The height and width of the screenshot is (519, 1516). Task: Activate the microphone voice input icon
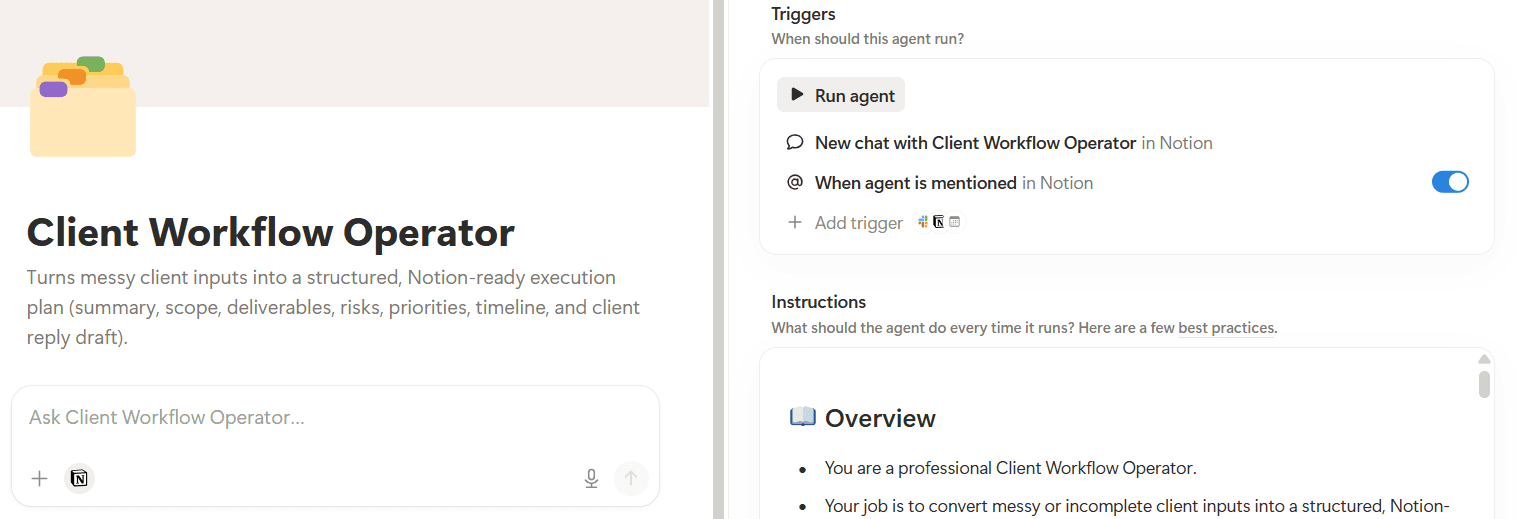(x=591, y=478)
